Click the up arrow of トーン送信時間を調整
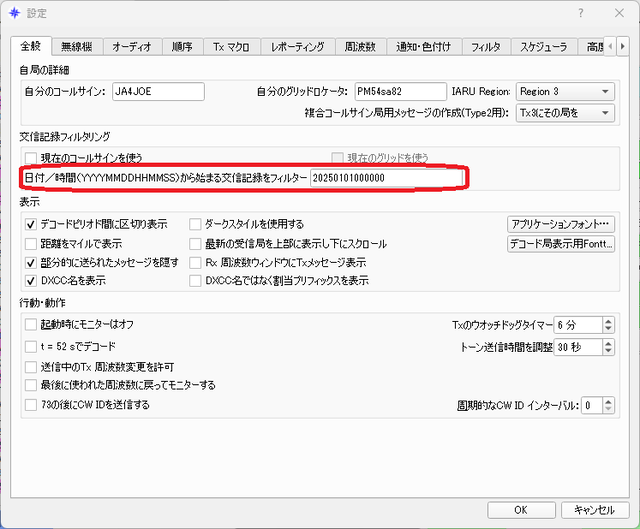Image resolution: width=640 pixels, height=529 pixels. click(x=608, y=344)
